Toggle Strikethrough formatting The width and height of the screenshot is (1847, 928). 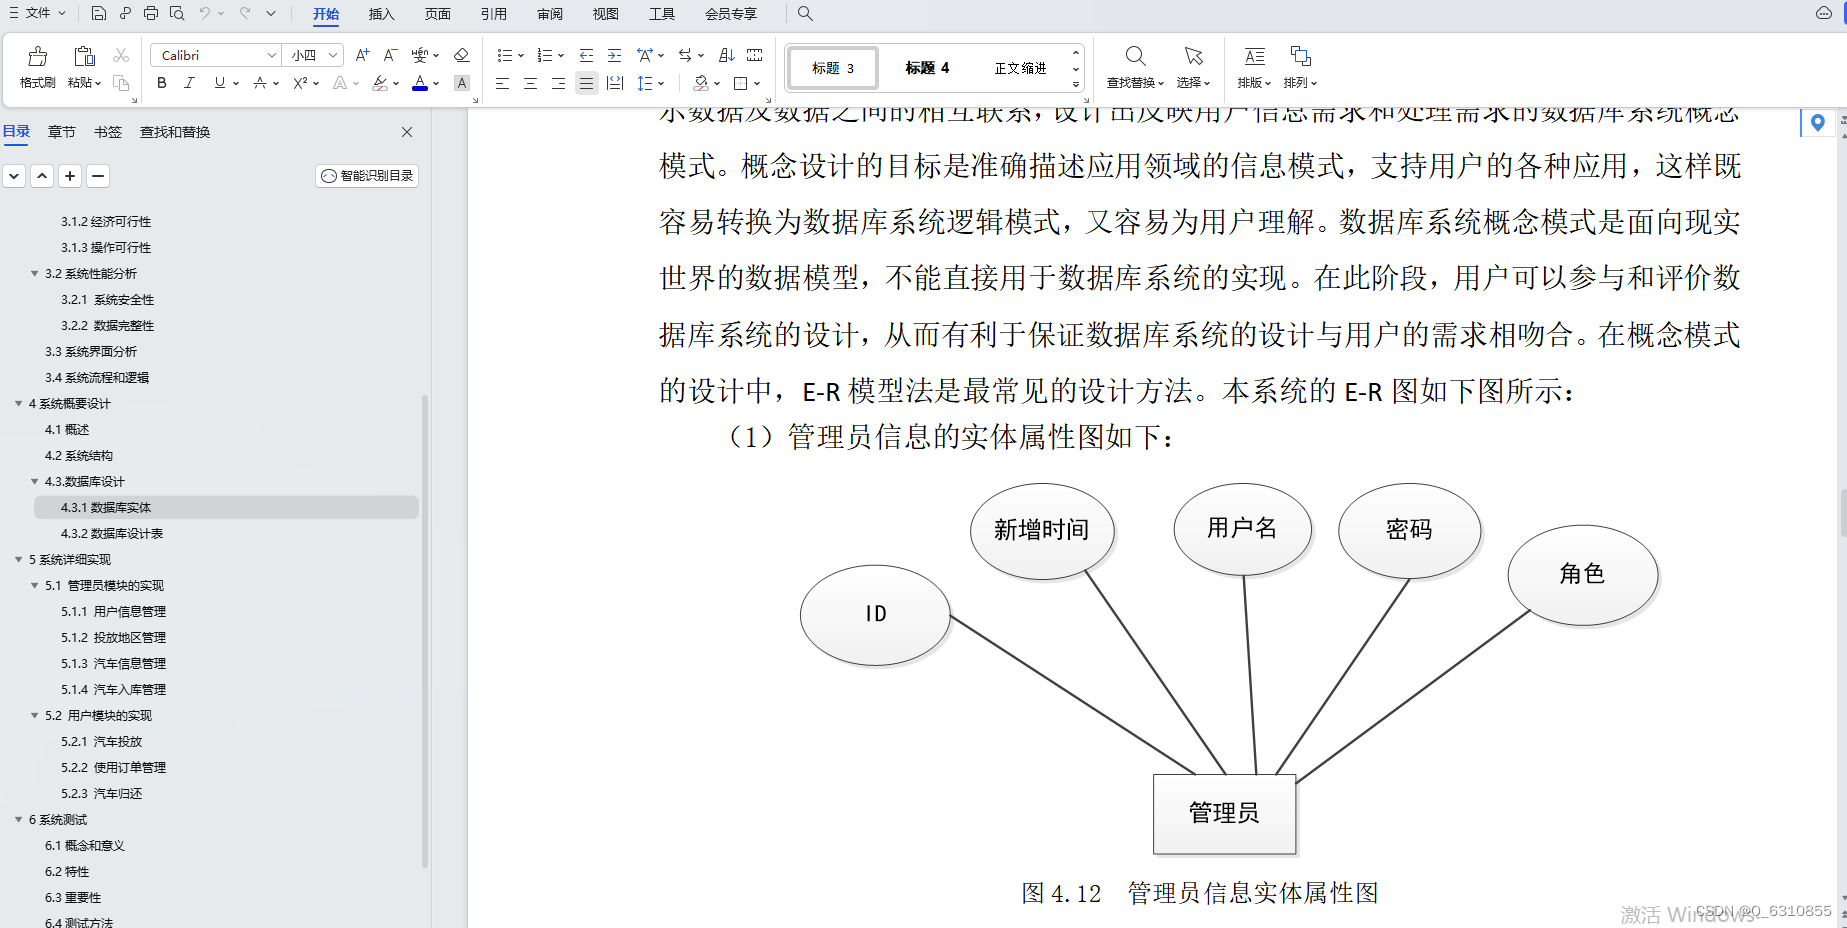260,83
